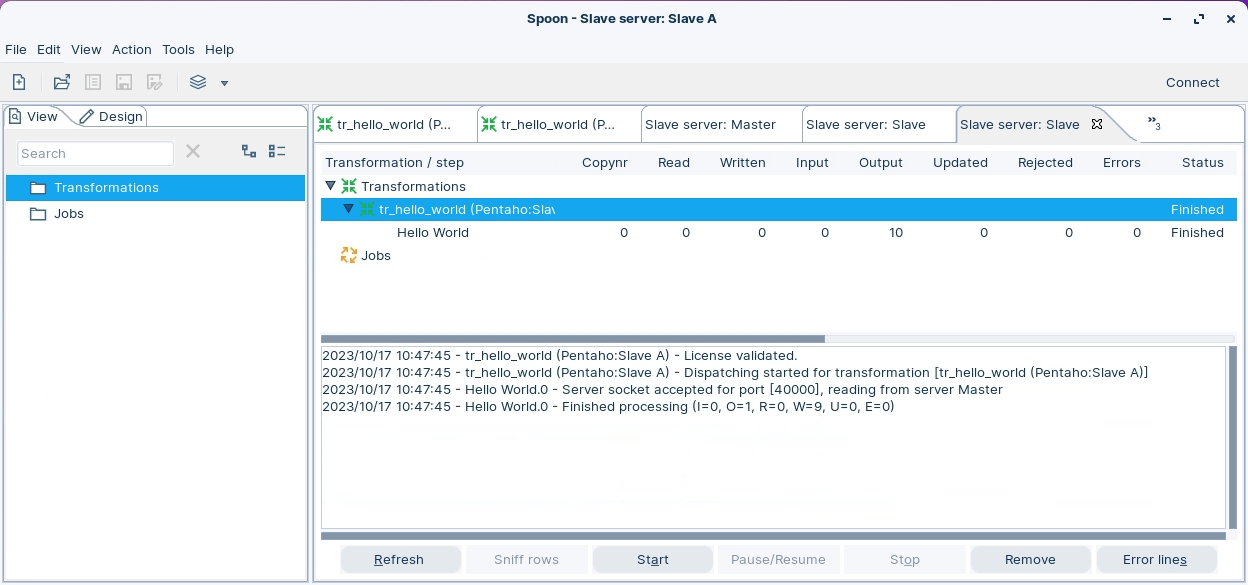Click the Error lines button
The height and width of the screenshot is (585, 1248).
(1155, 559)
